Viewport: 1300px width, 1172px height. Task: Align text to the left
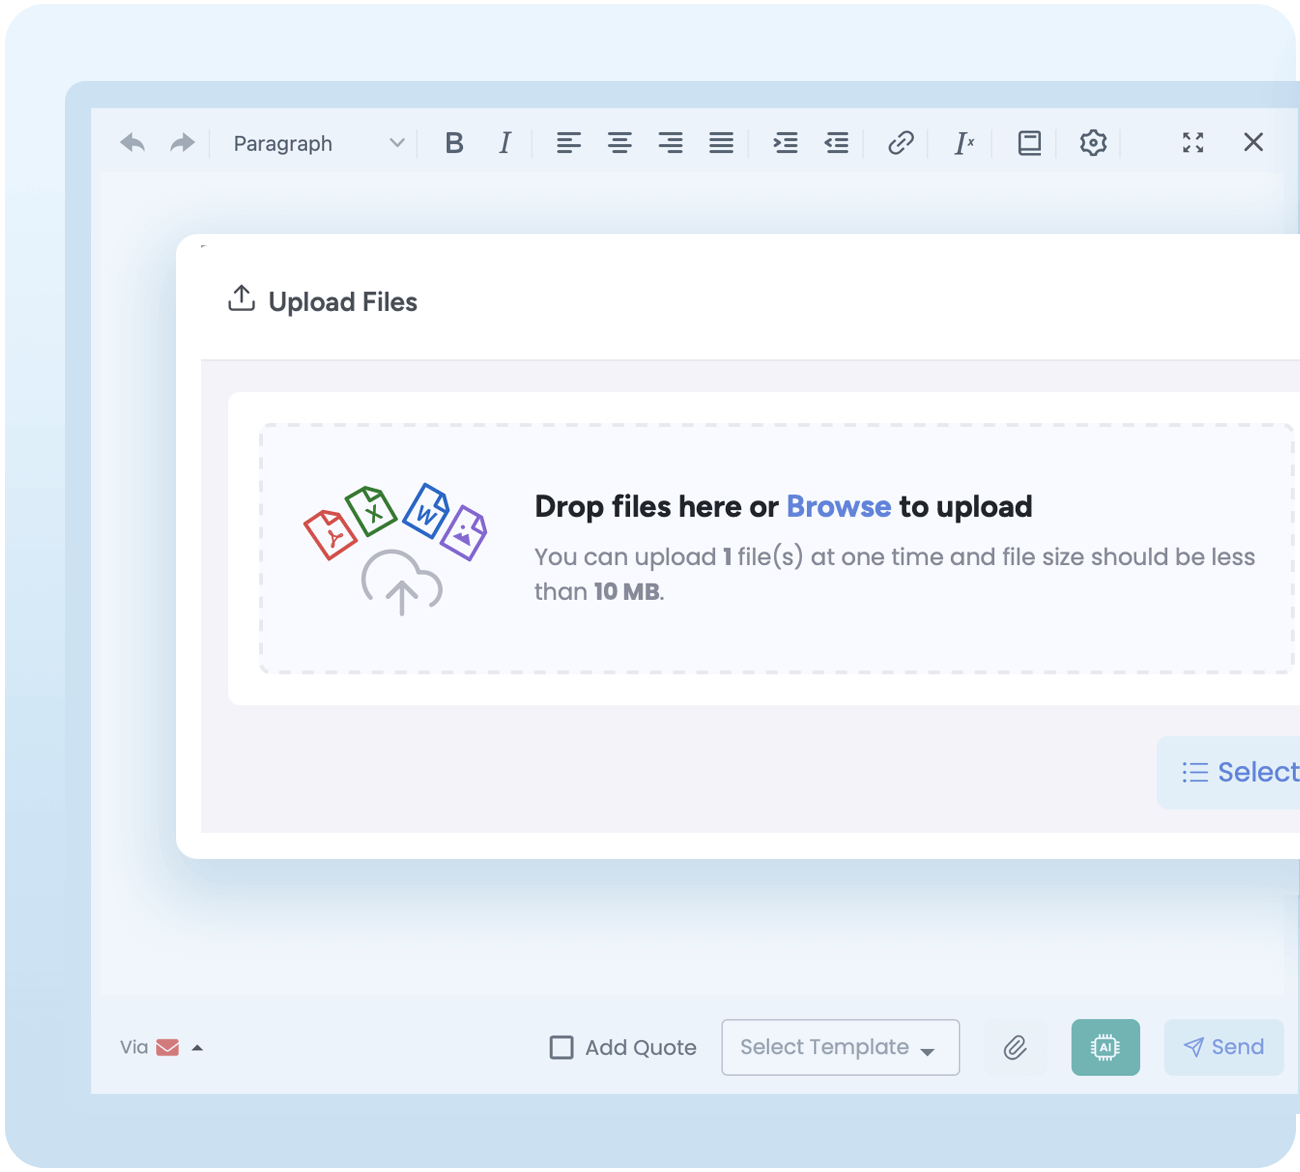point(568,143)
